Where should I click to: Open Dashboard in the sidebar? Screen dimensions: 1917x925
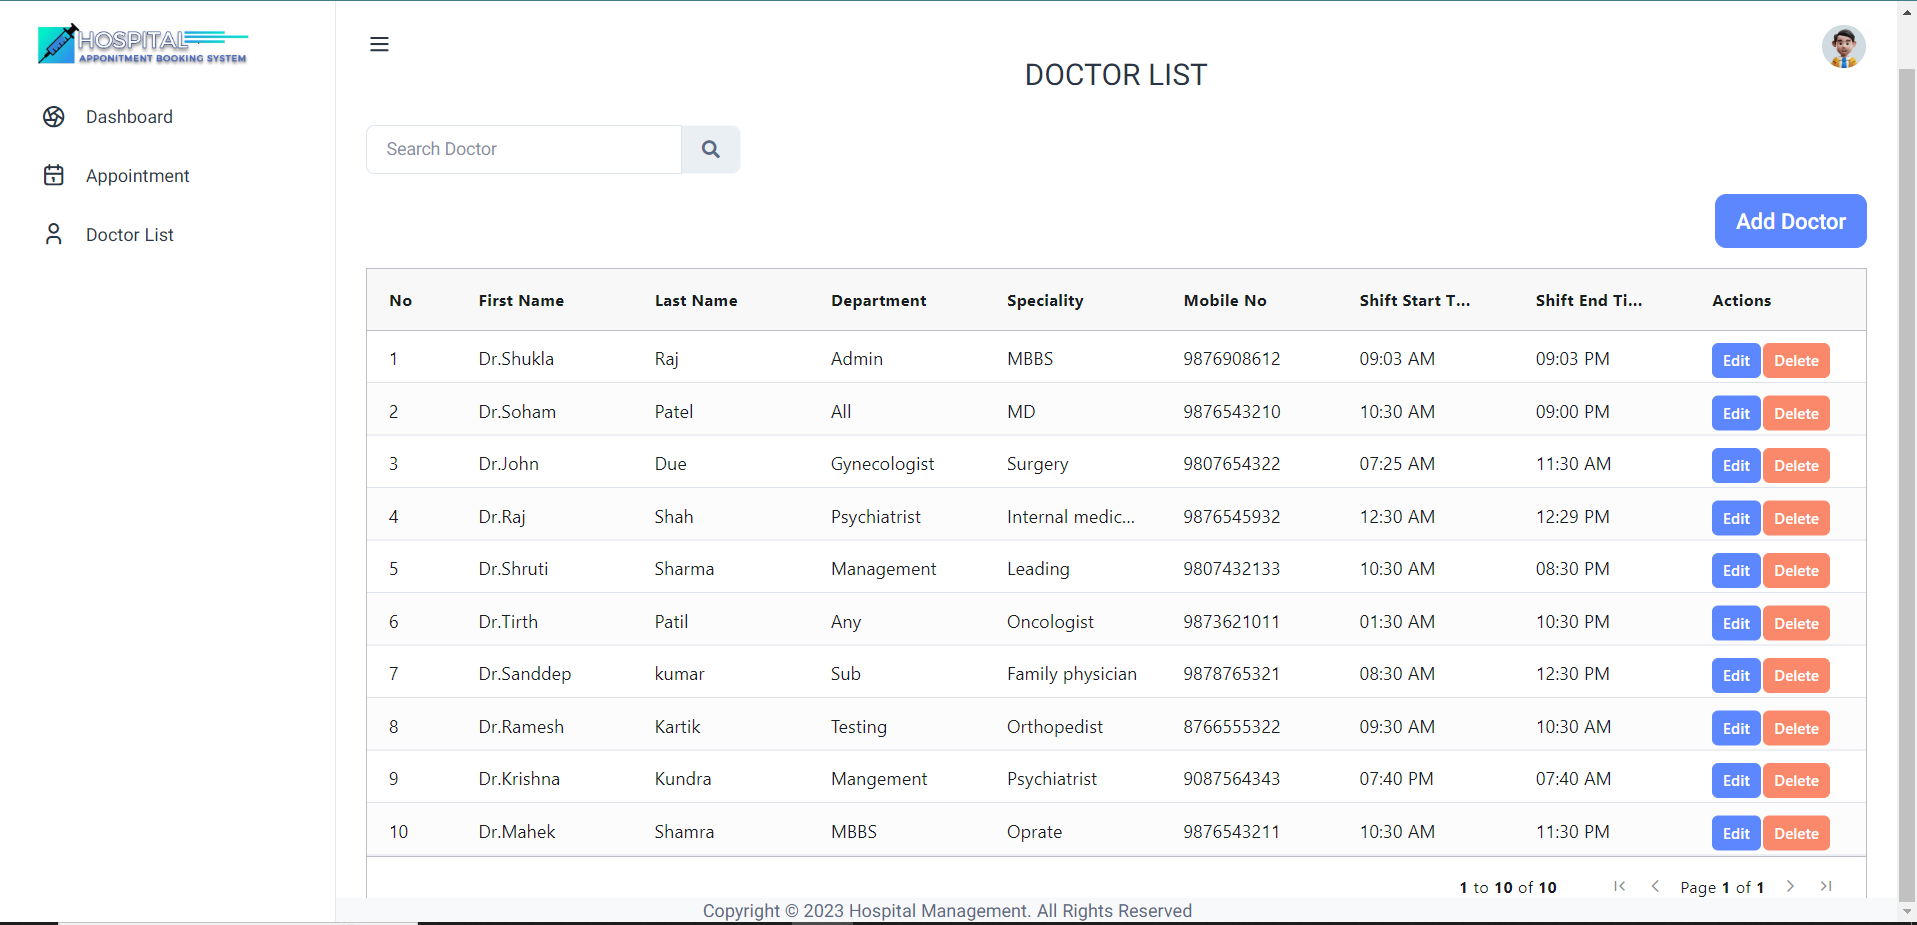point(129,117)
